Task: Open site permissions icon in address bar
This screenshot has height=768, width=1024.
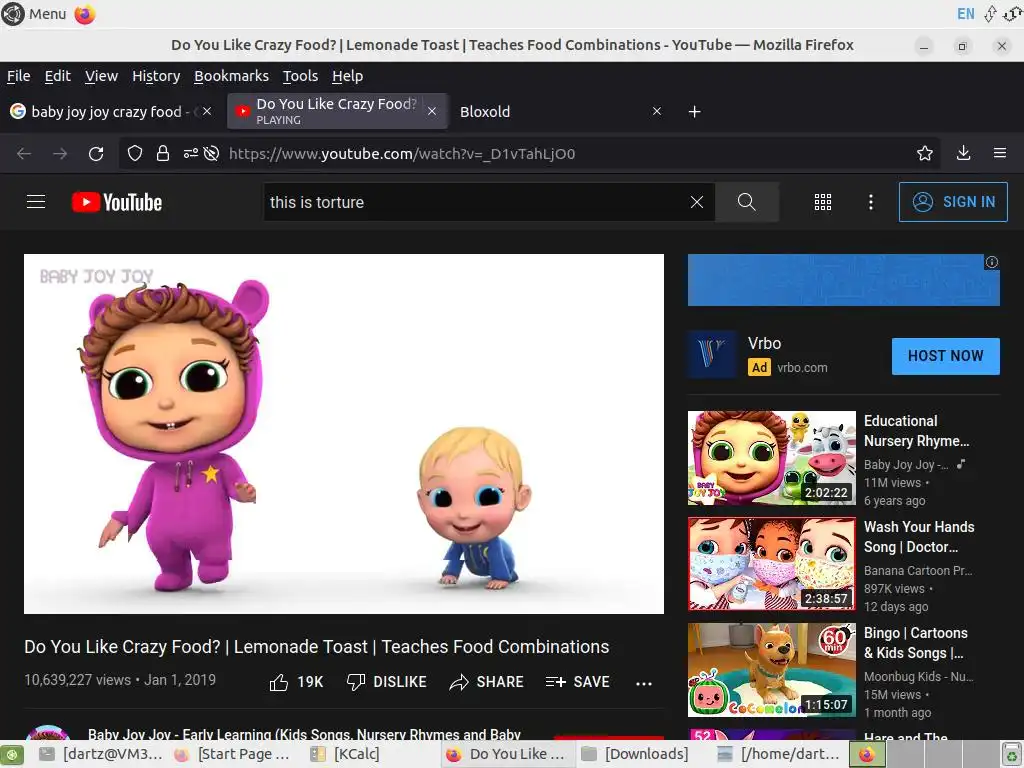Action: tap(190, 153)
